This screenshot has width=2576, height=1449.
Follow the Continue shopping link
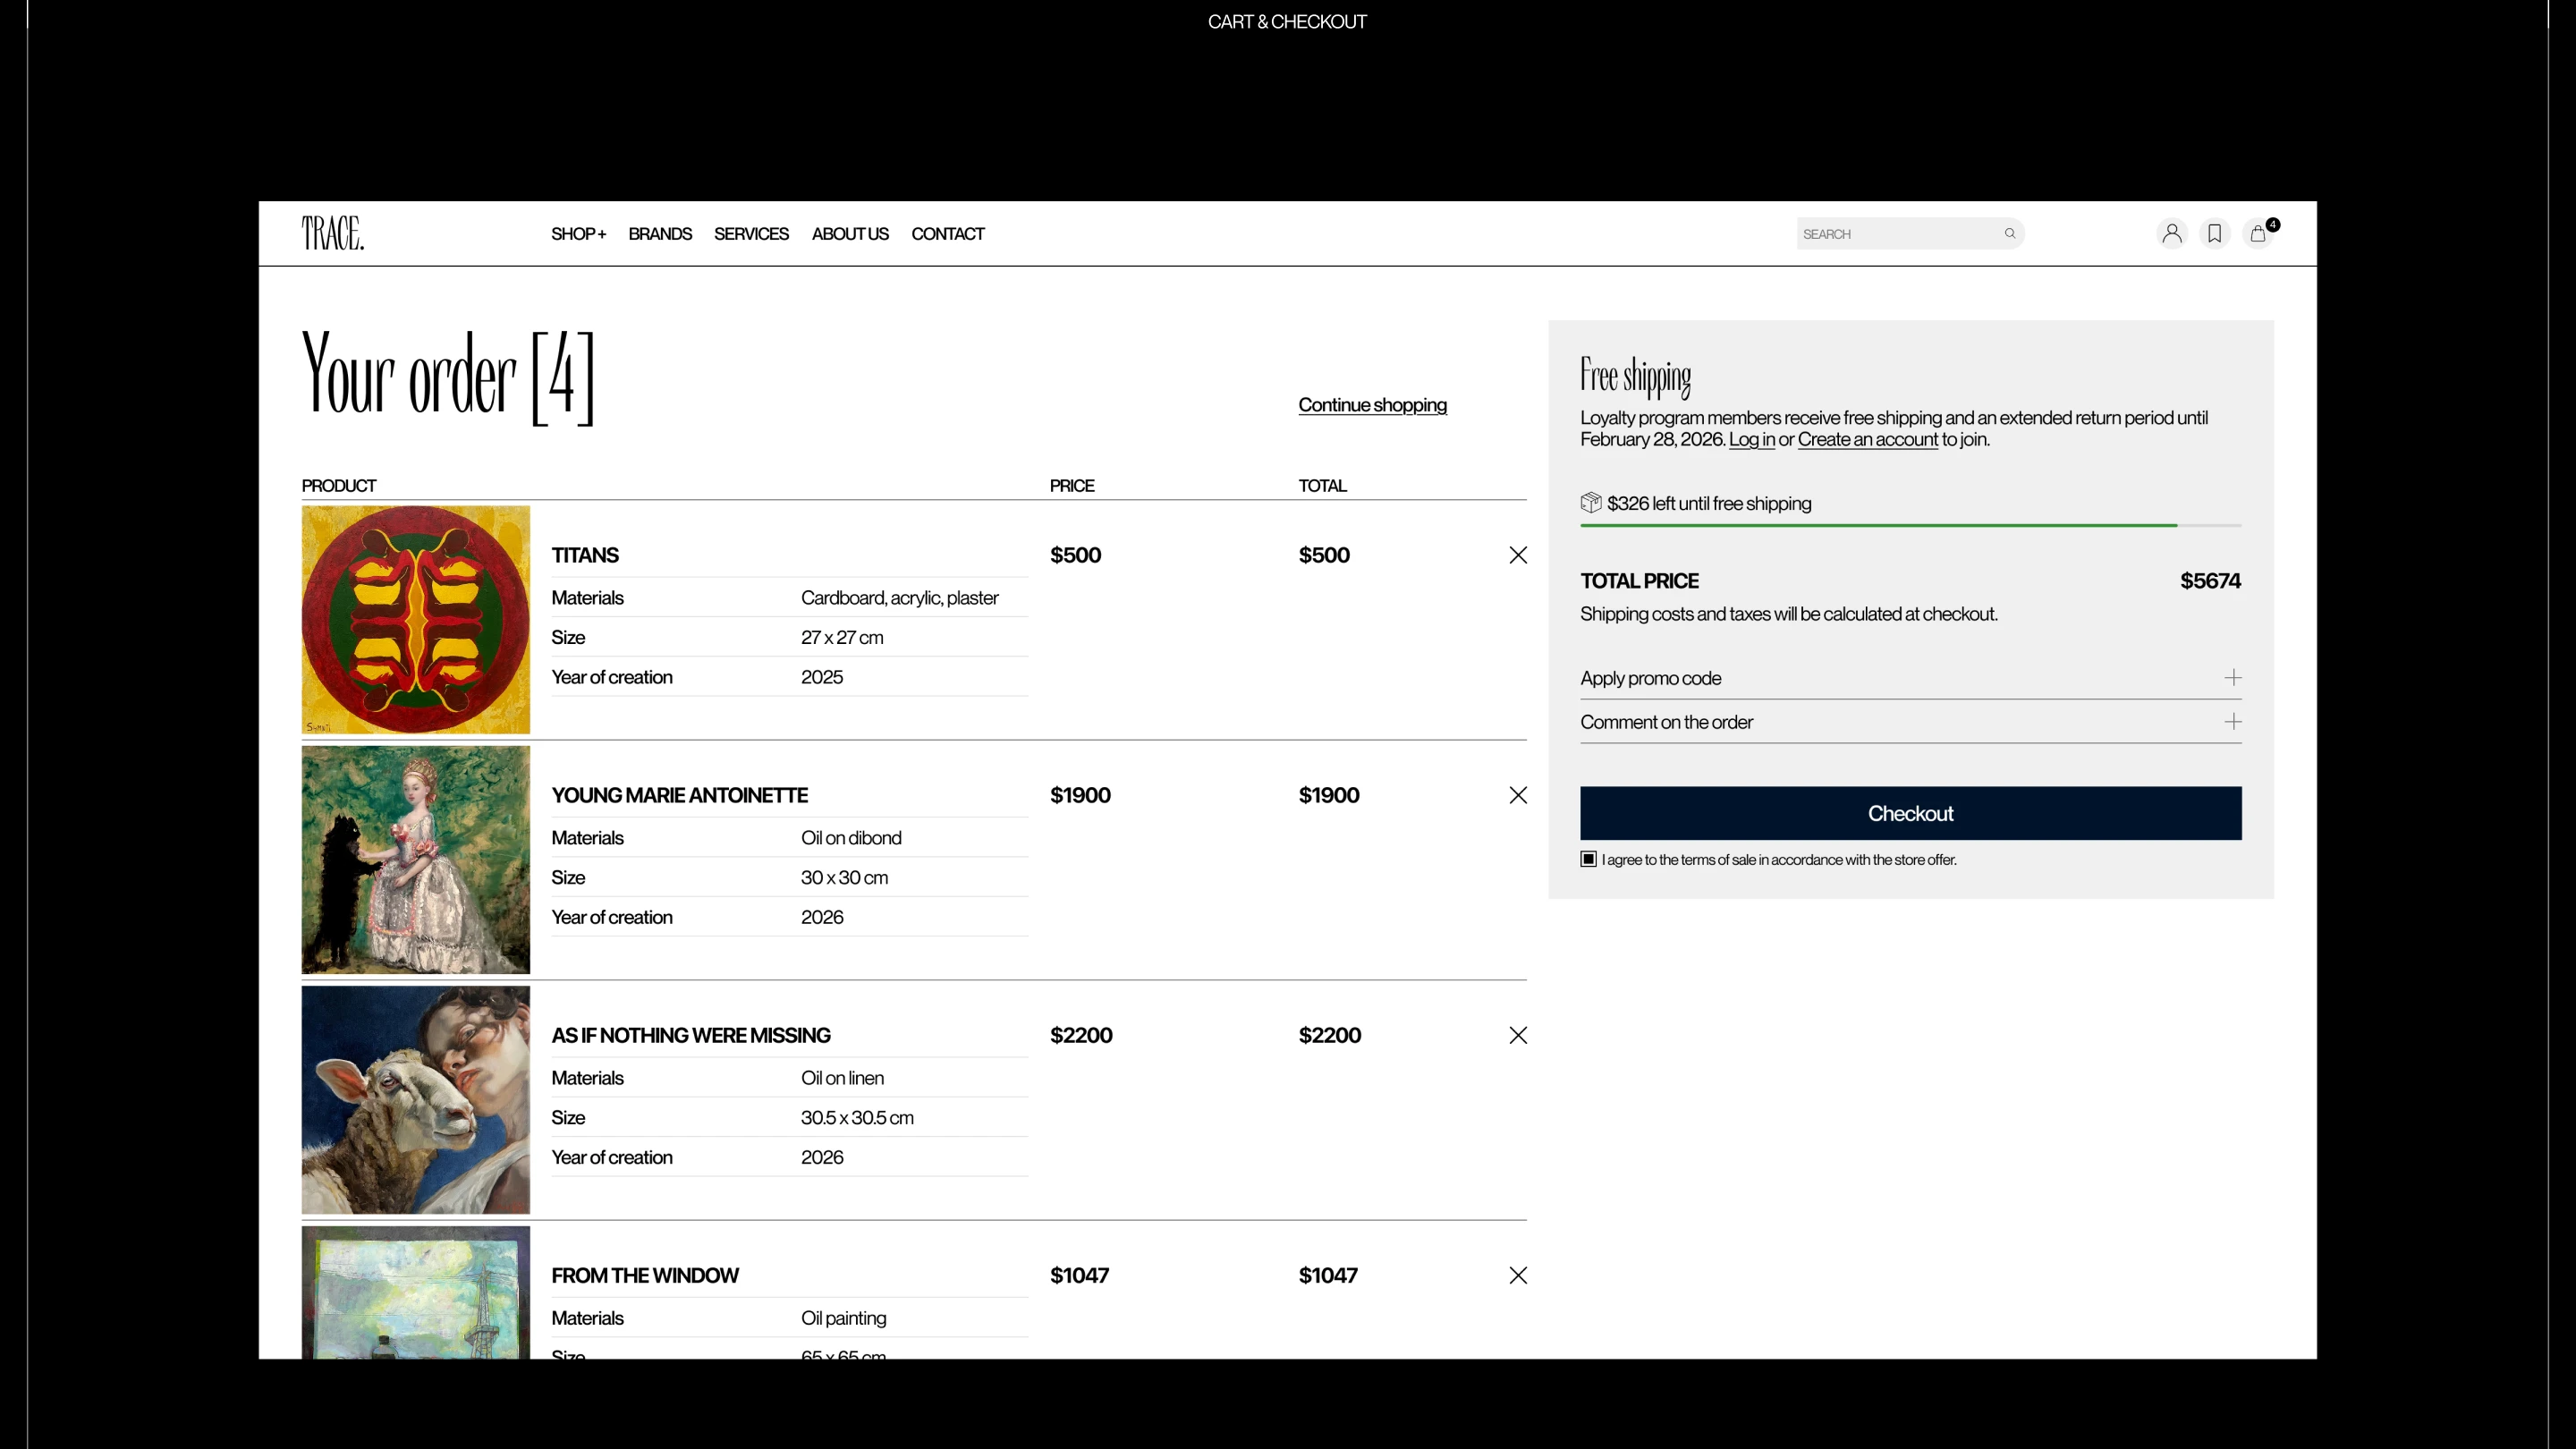(1372, 405)
